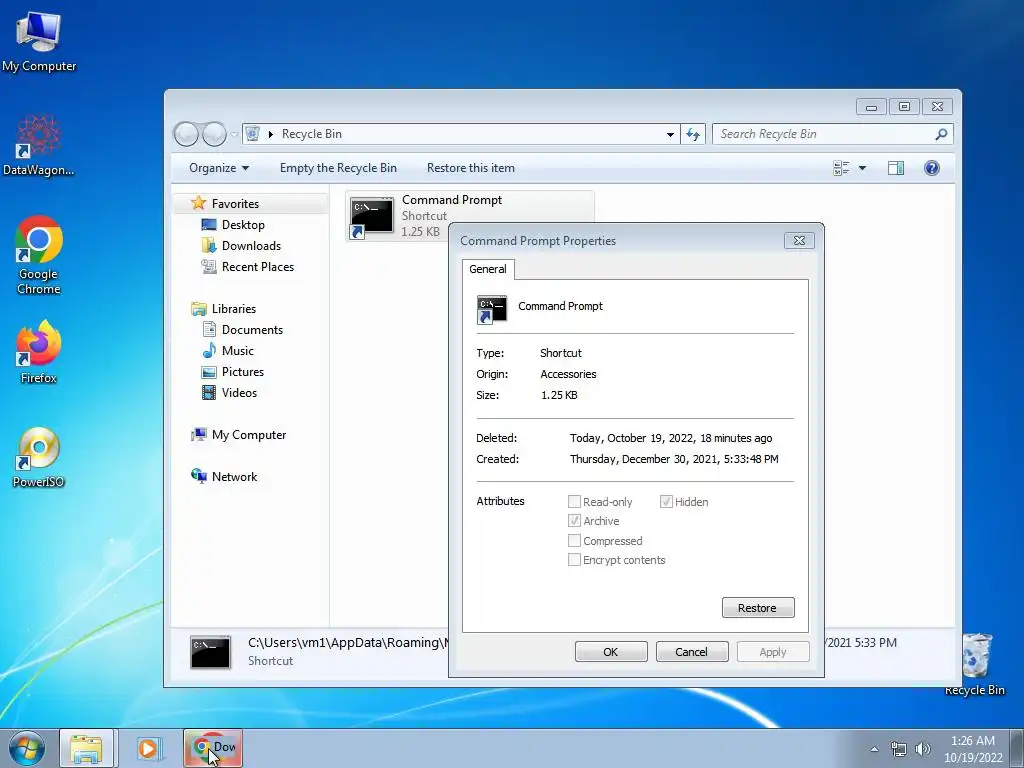
Task: Click the search magnifier icon
Action: (941, 134)
